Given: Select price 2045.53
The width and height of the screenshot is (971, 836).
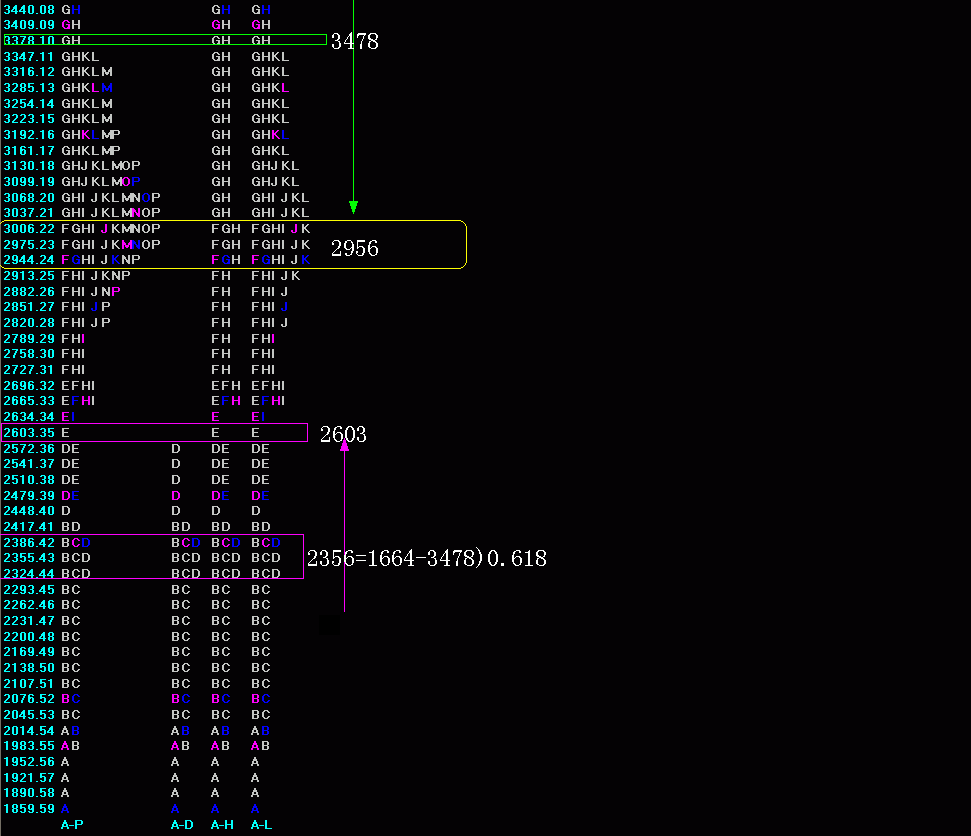Looking at the screenshot, I should [29, 715].
